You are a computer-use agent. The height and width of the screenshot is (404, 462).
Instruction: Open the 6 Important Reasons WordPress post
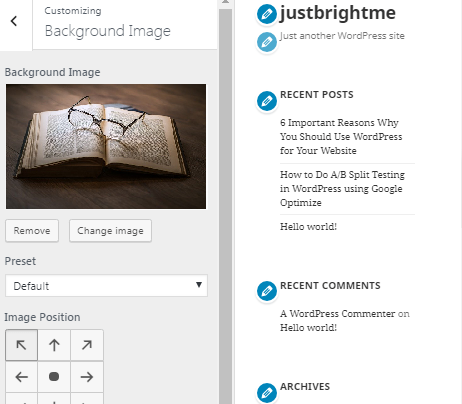pyautogui.click(x=341, y=137)
